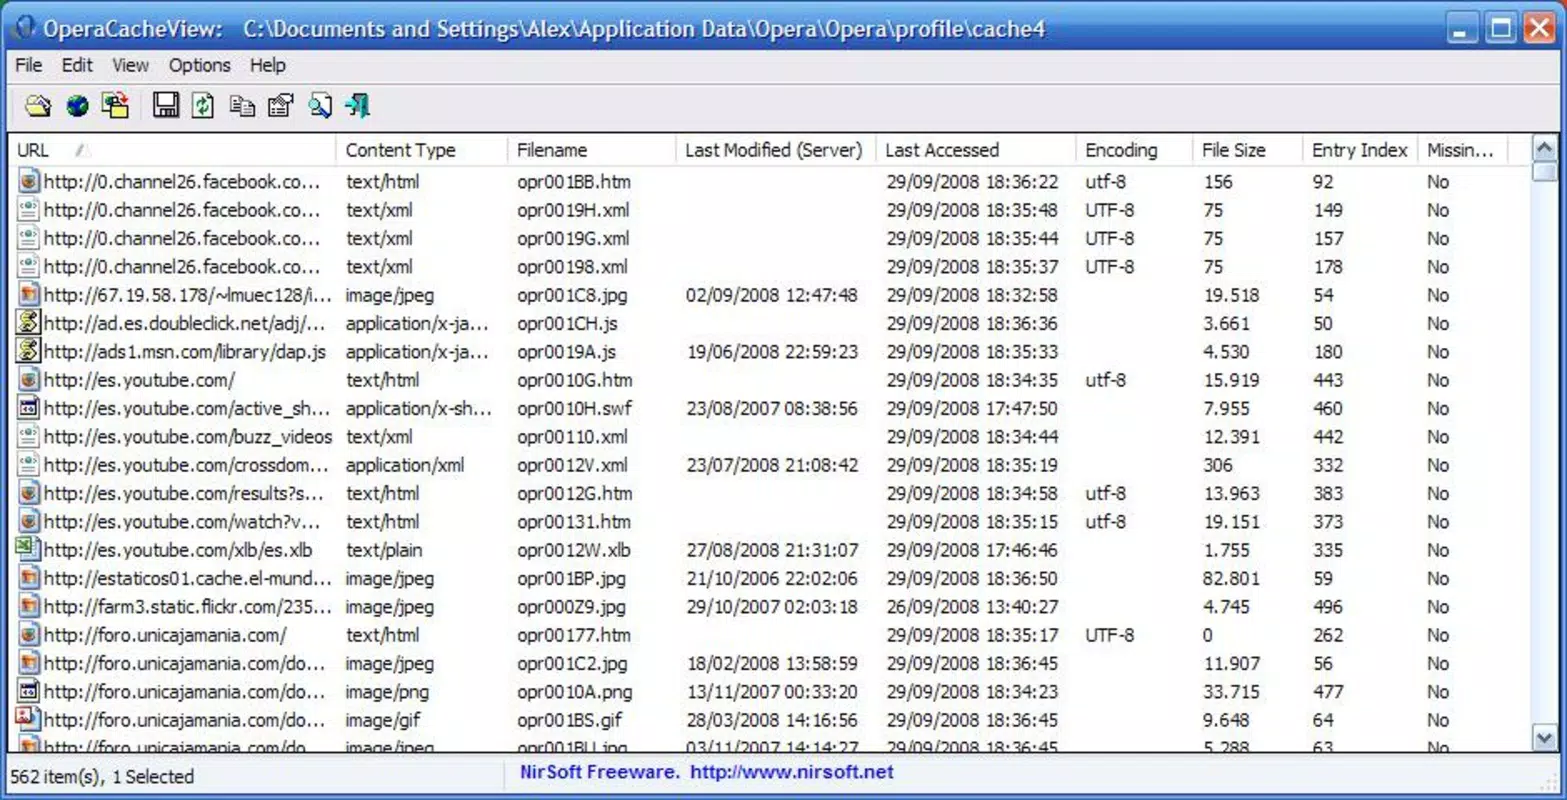The width and height of the screenshot is (1567, 800).
Task: Click the Exit door toolbar icon
Action: (357, 105)
